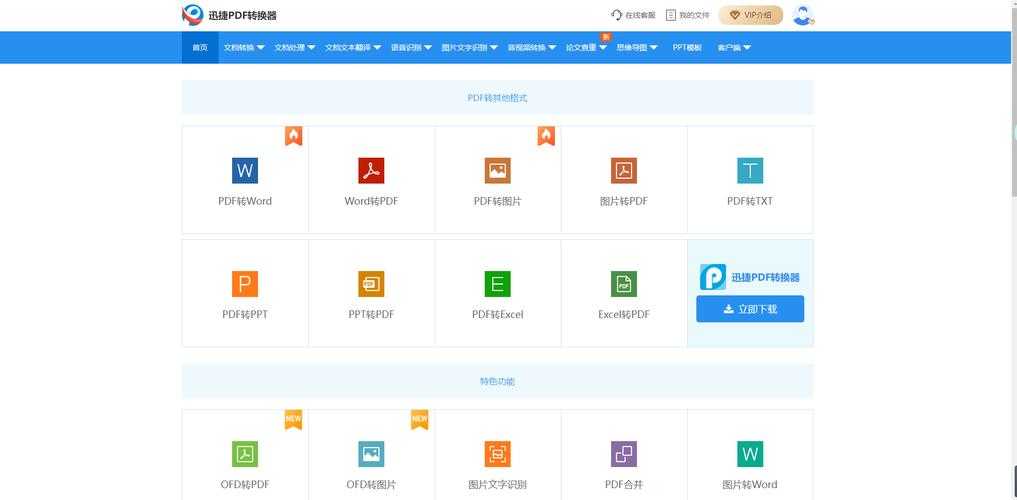Expand the 文档转换 dropdown menu

coord(244,47)
